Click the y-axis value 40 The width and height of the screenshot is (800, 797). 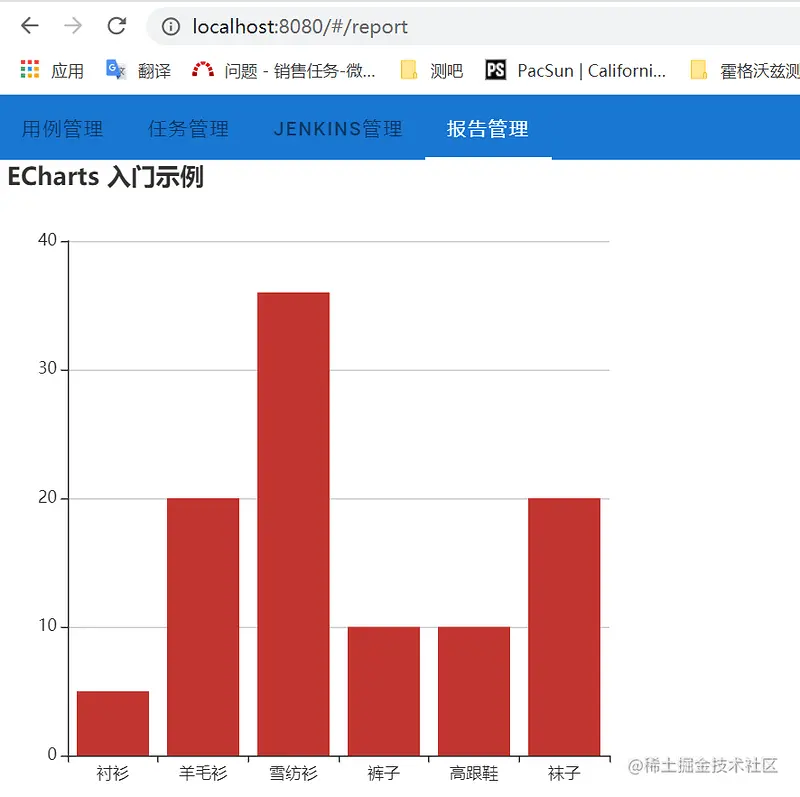(x=47, y=240)
